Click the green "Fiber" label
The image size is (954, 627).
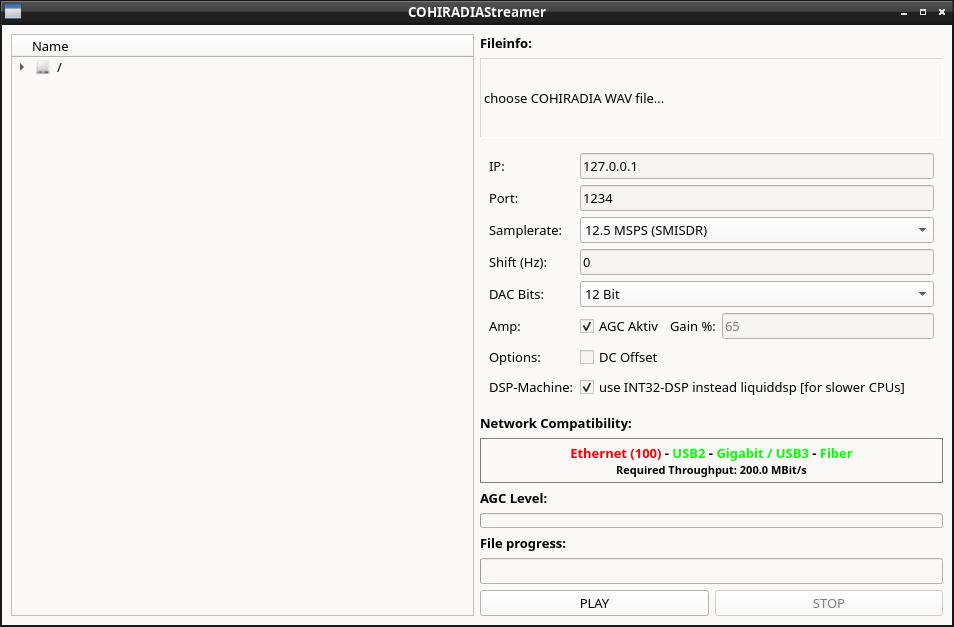point(836,453)
